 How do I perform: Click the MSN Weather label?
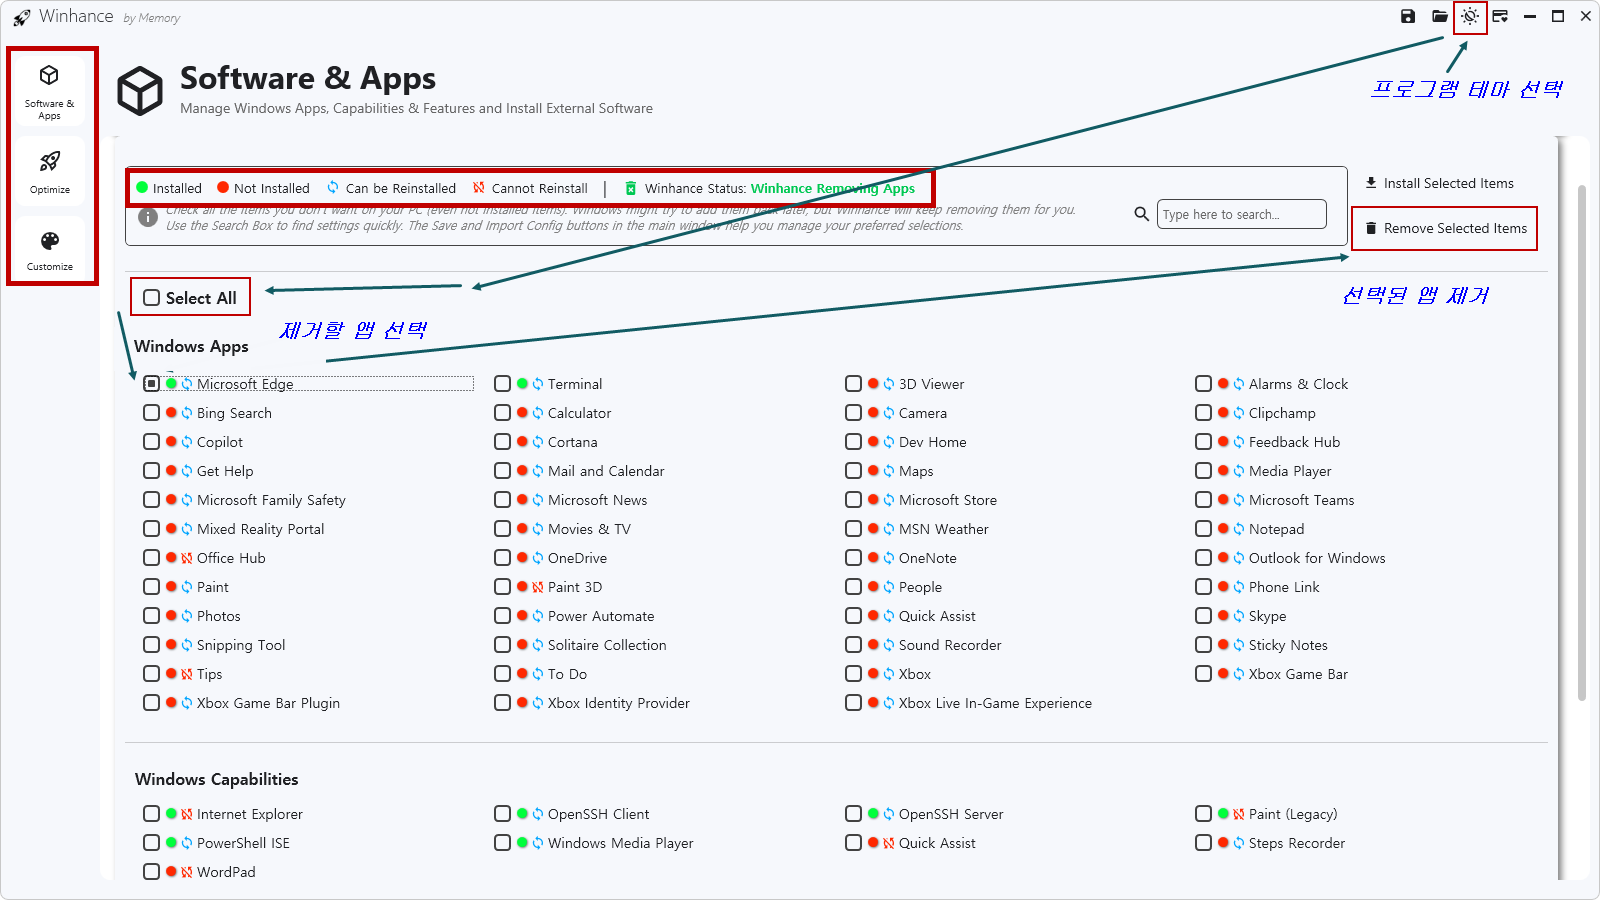[944, 529]
